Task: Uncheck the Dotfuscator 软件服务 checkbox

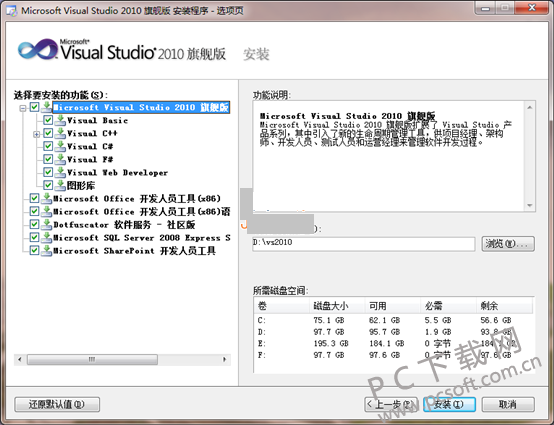Action: [x=34, y=224]
